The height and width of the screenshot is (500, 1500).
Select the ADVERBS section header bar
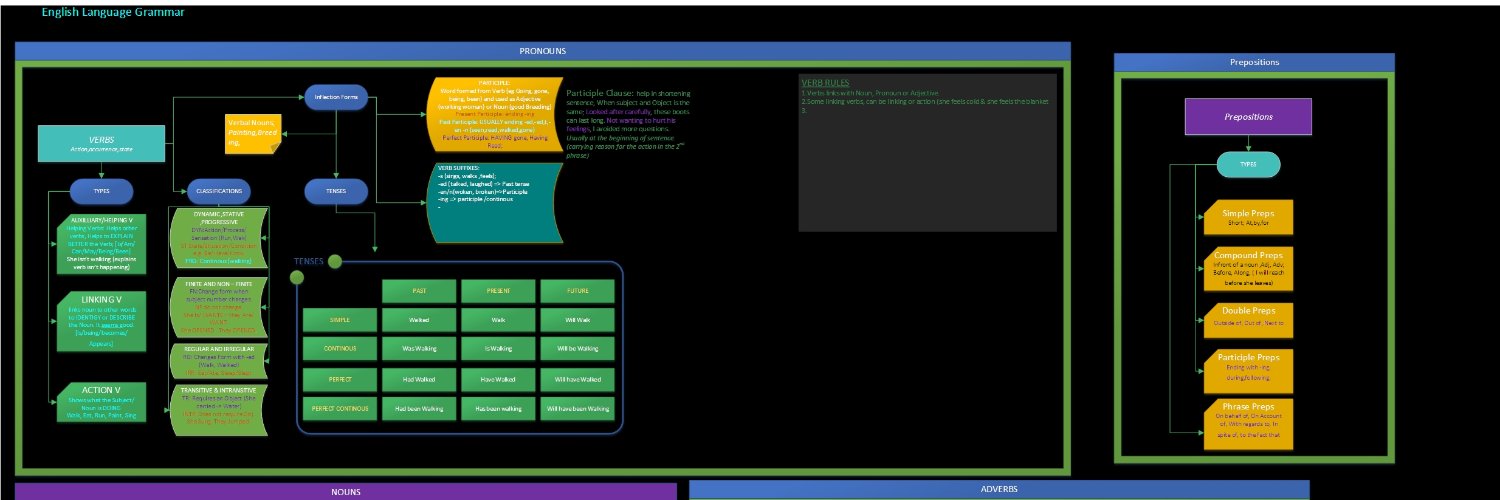click(x=999, y=489)
